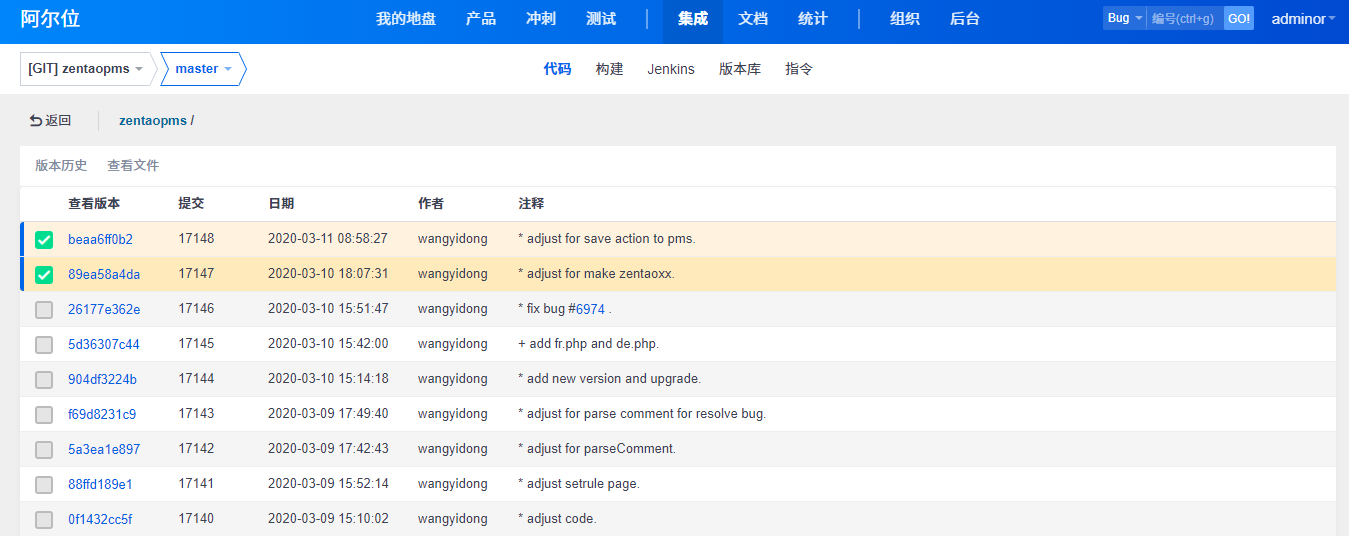The width and height of the screenshot is (1349, 536).
Task: Expand the [GIT] zentaopms repository dropdown
Action: pos(86,69)
